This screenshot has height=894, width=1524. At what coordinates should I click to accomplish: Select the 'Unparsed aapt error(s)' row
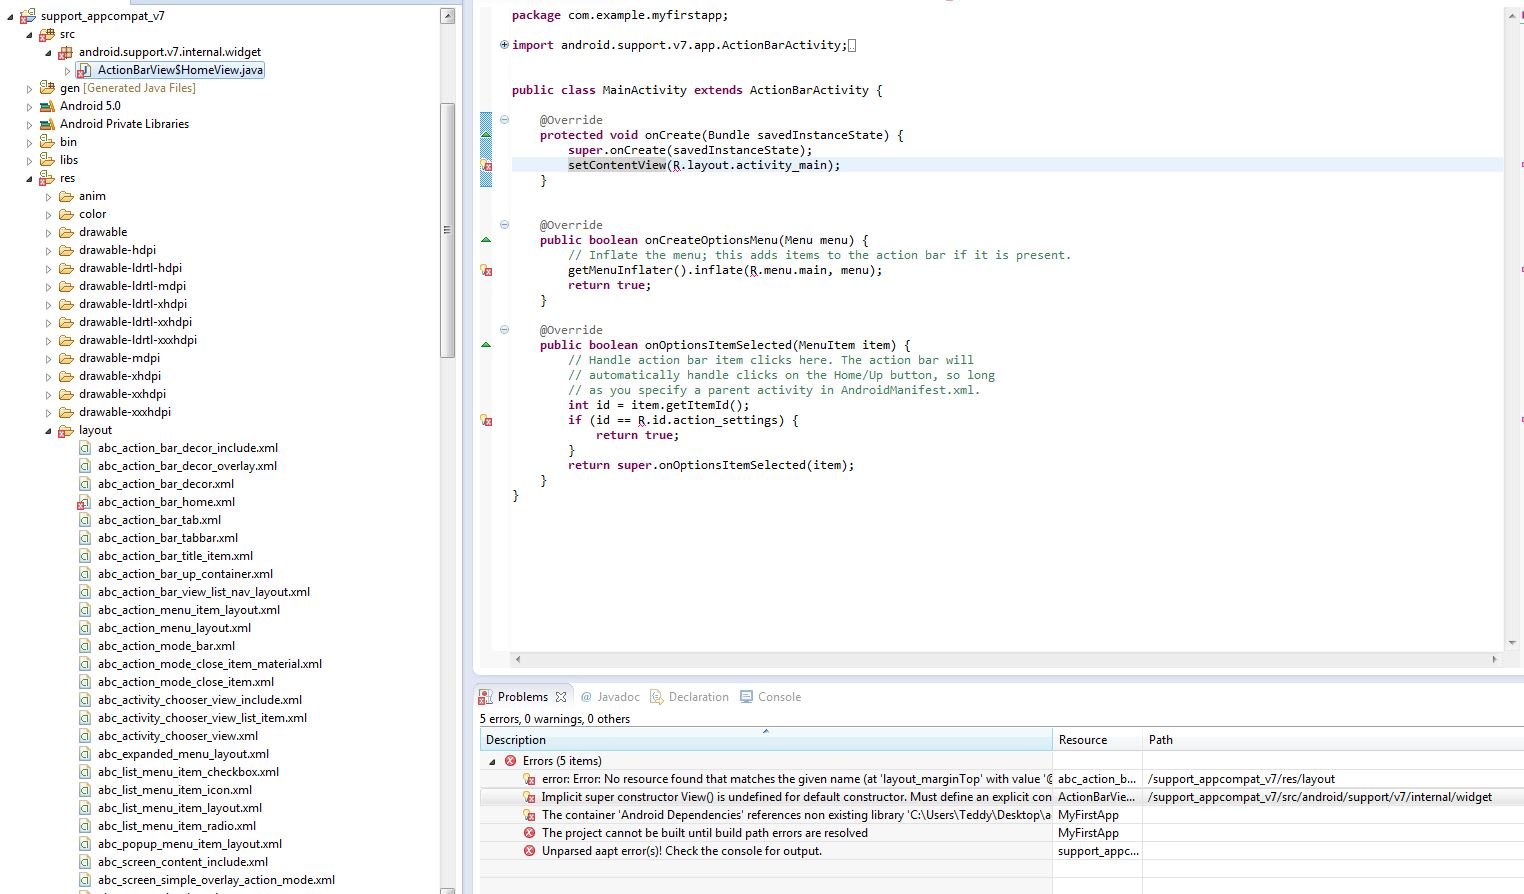(1001, 851)
